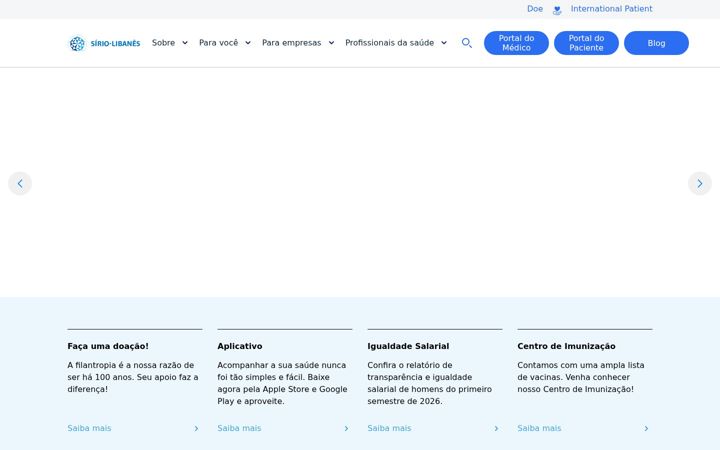Go to previous carousel slide
The width and height of the screenshot is (720, 450).
coord(20,184)
